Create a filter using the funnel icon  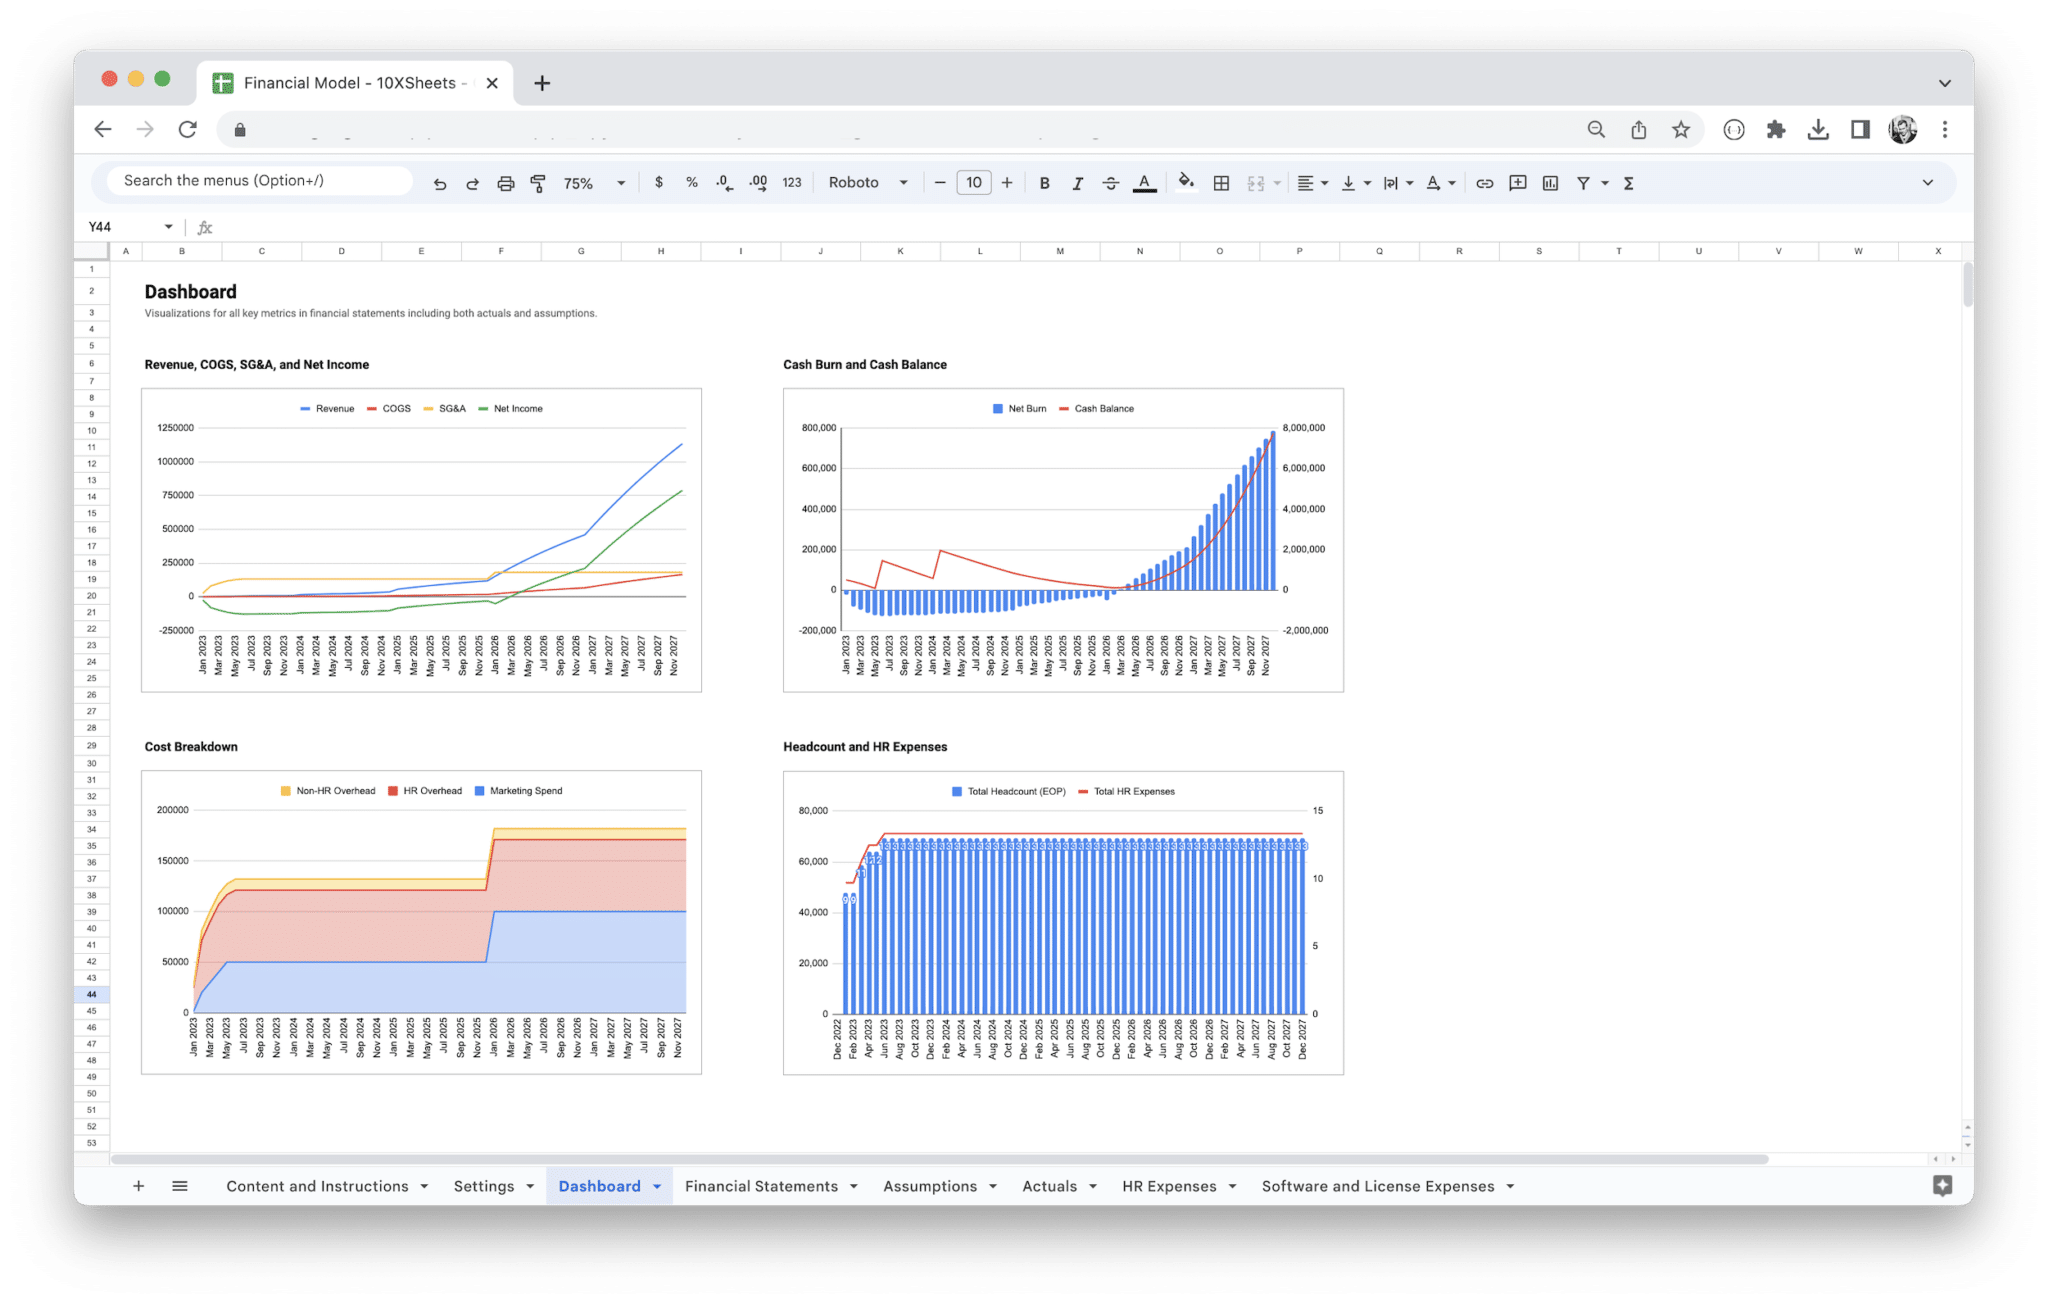[1583, 183]
